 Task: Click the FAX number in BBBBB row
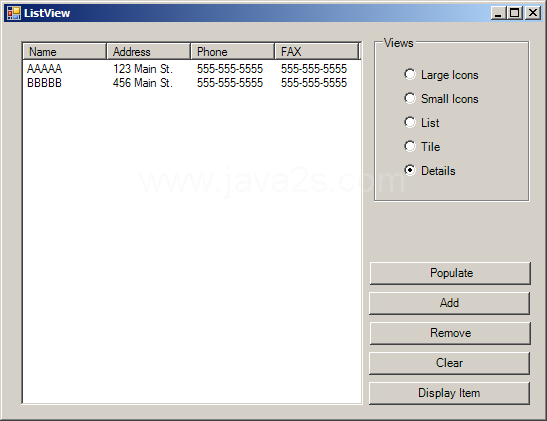pos(314,83)
